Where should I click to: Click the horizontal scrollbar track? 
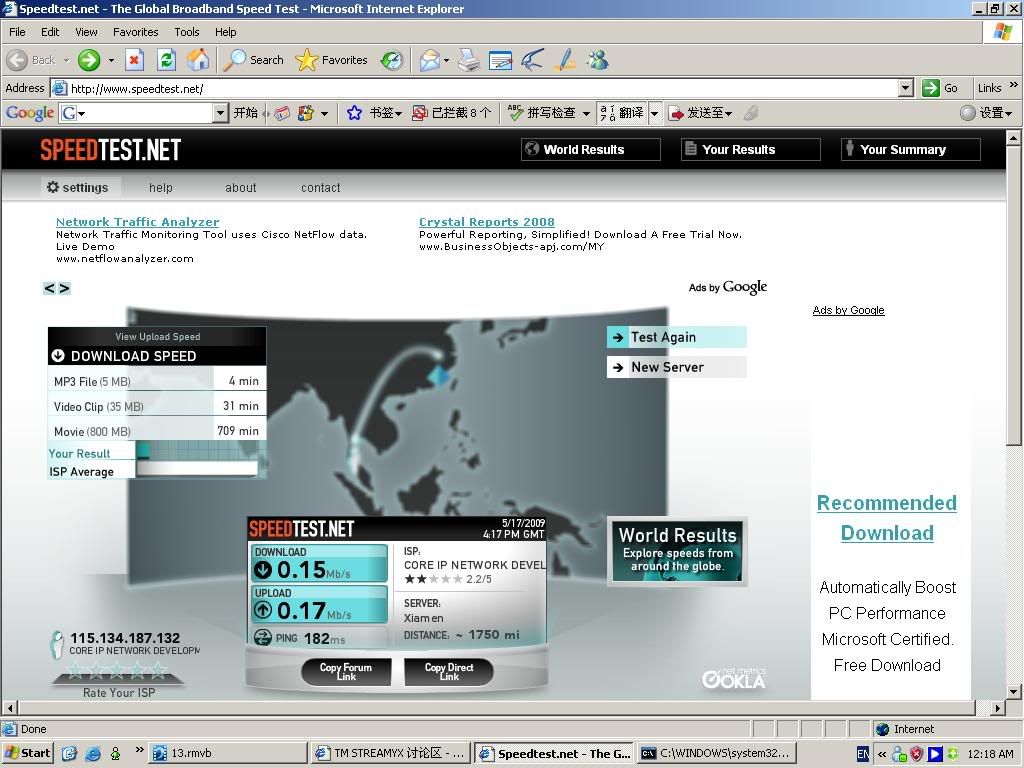500,708
